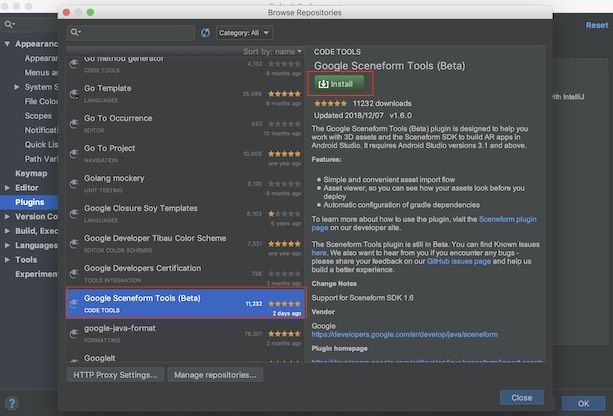Open the Sceneform plugin page link
The image size is (613, 416).
tap(507, 219)
